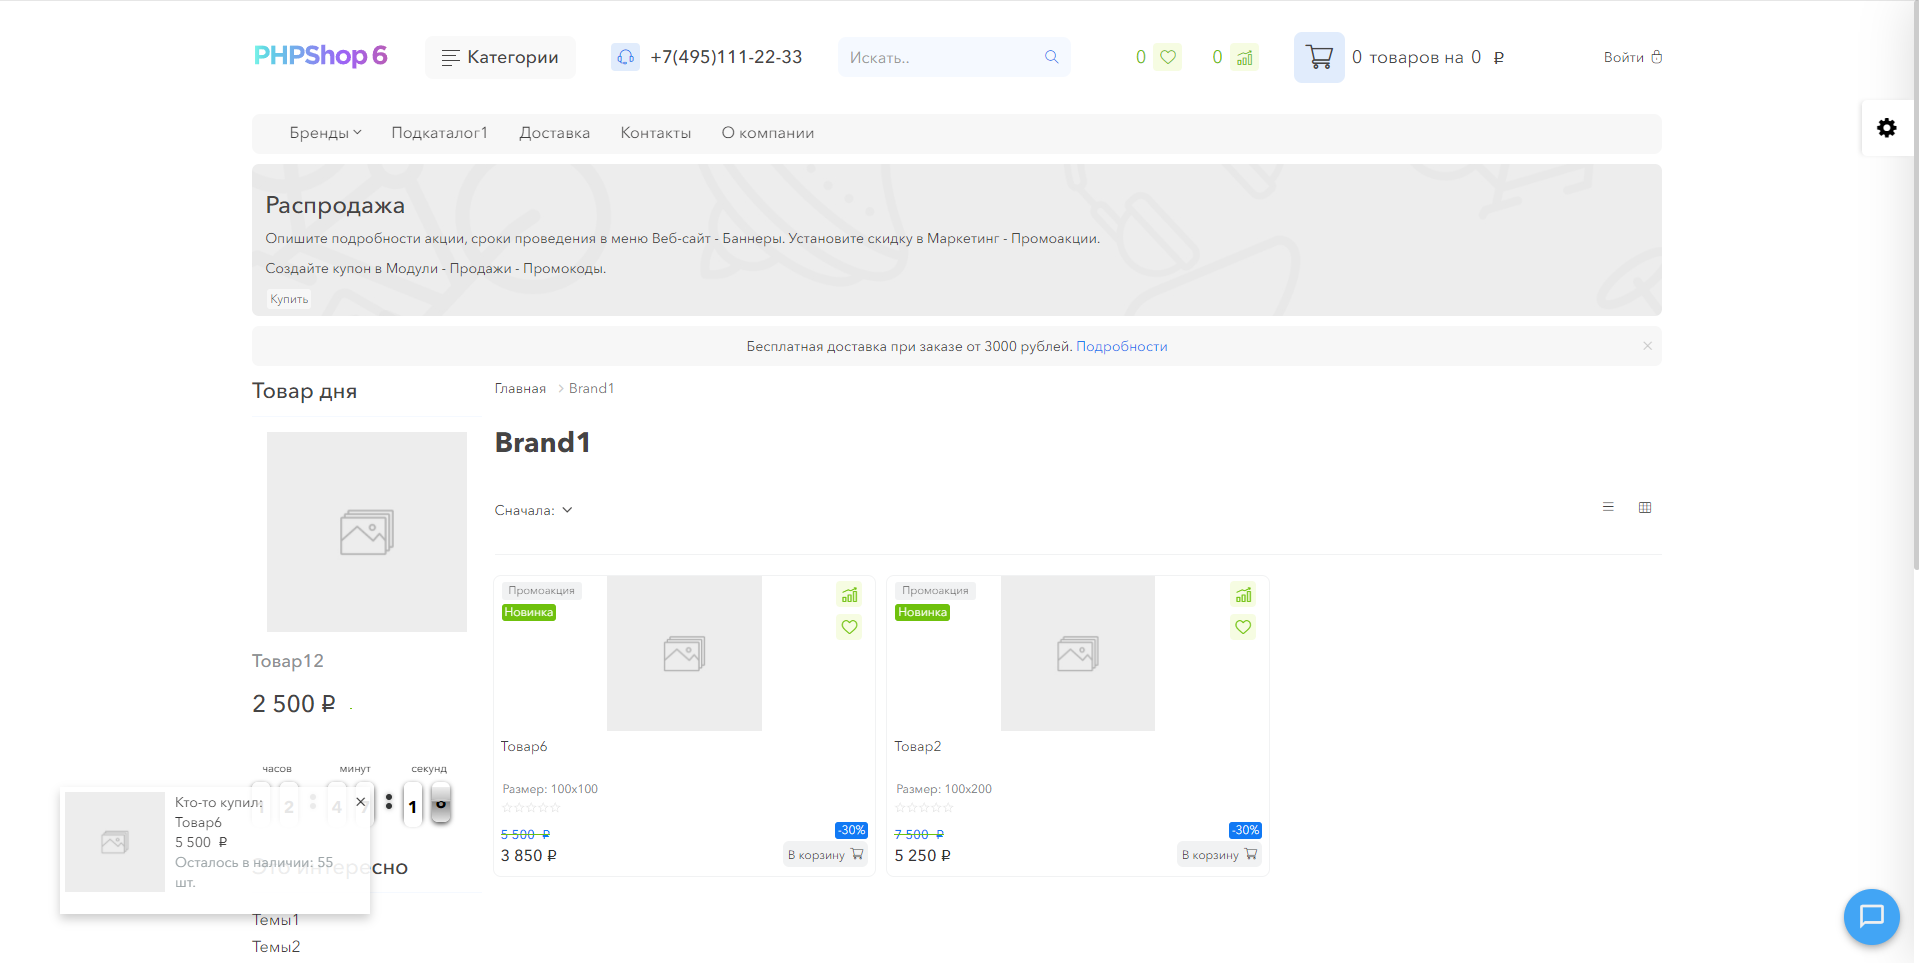This screenshot has height=963, width=1919.
Task: Click the Распродажа banner heading
Action: 335,205
